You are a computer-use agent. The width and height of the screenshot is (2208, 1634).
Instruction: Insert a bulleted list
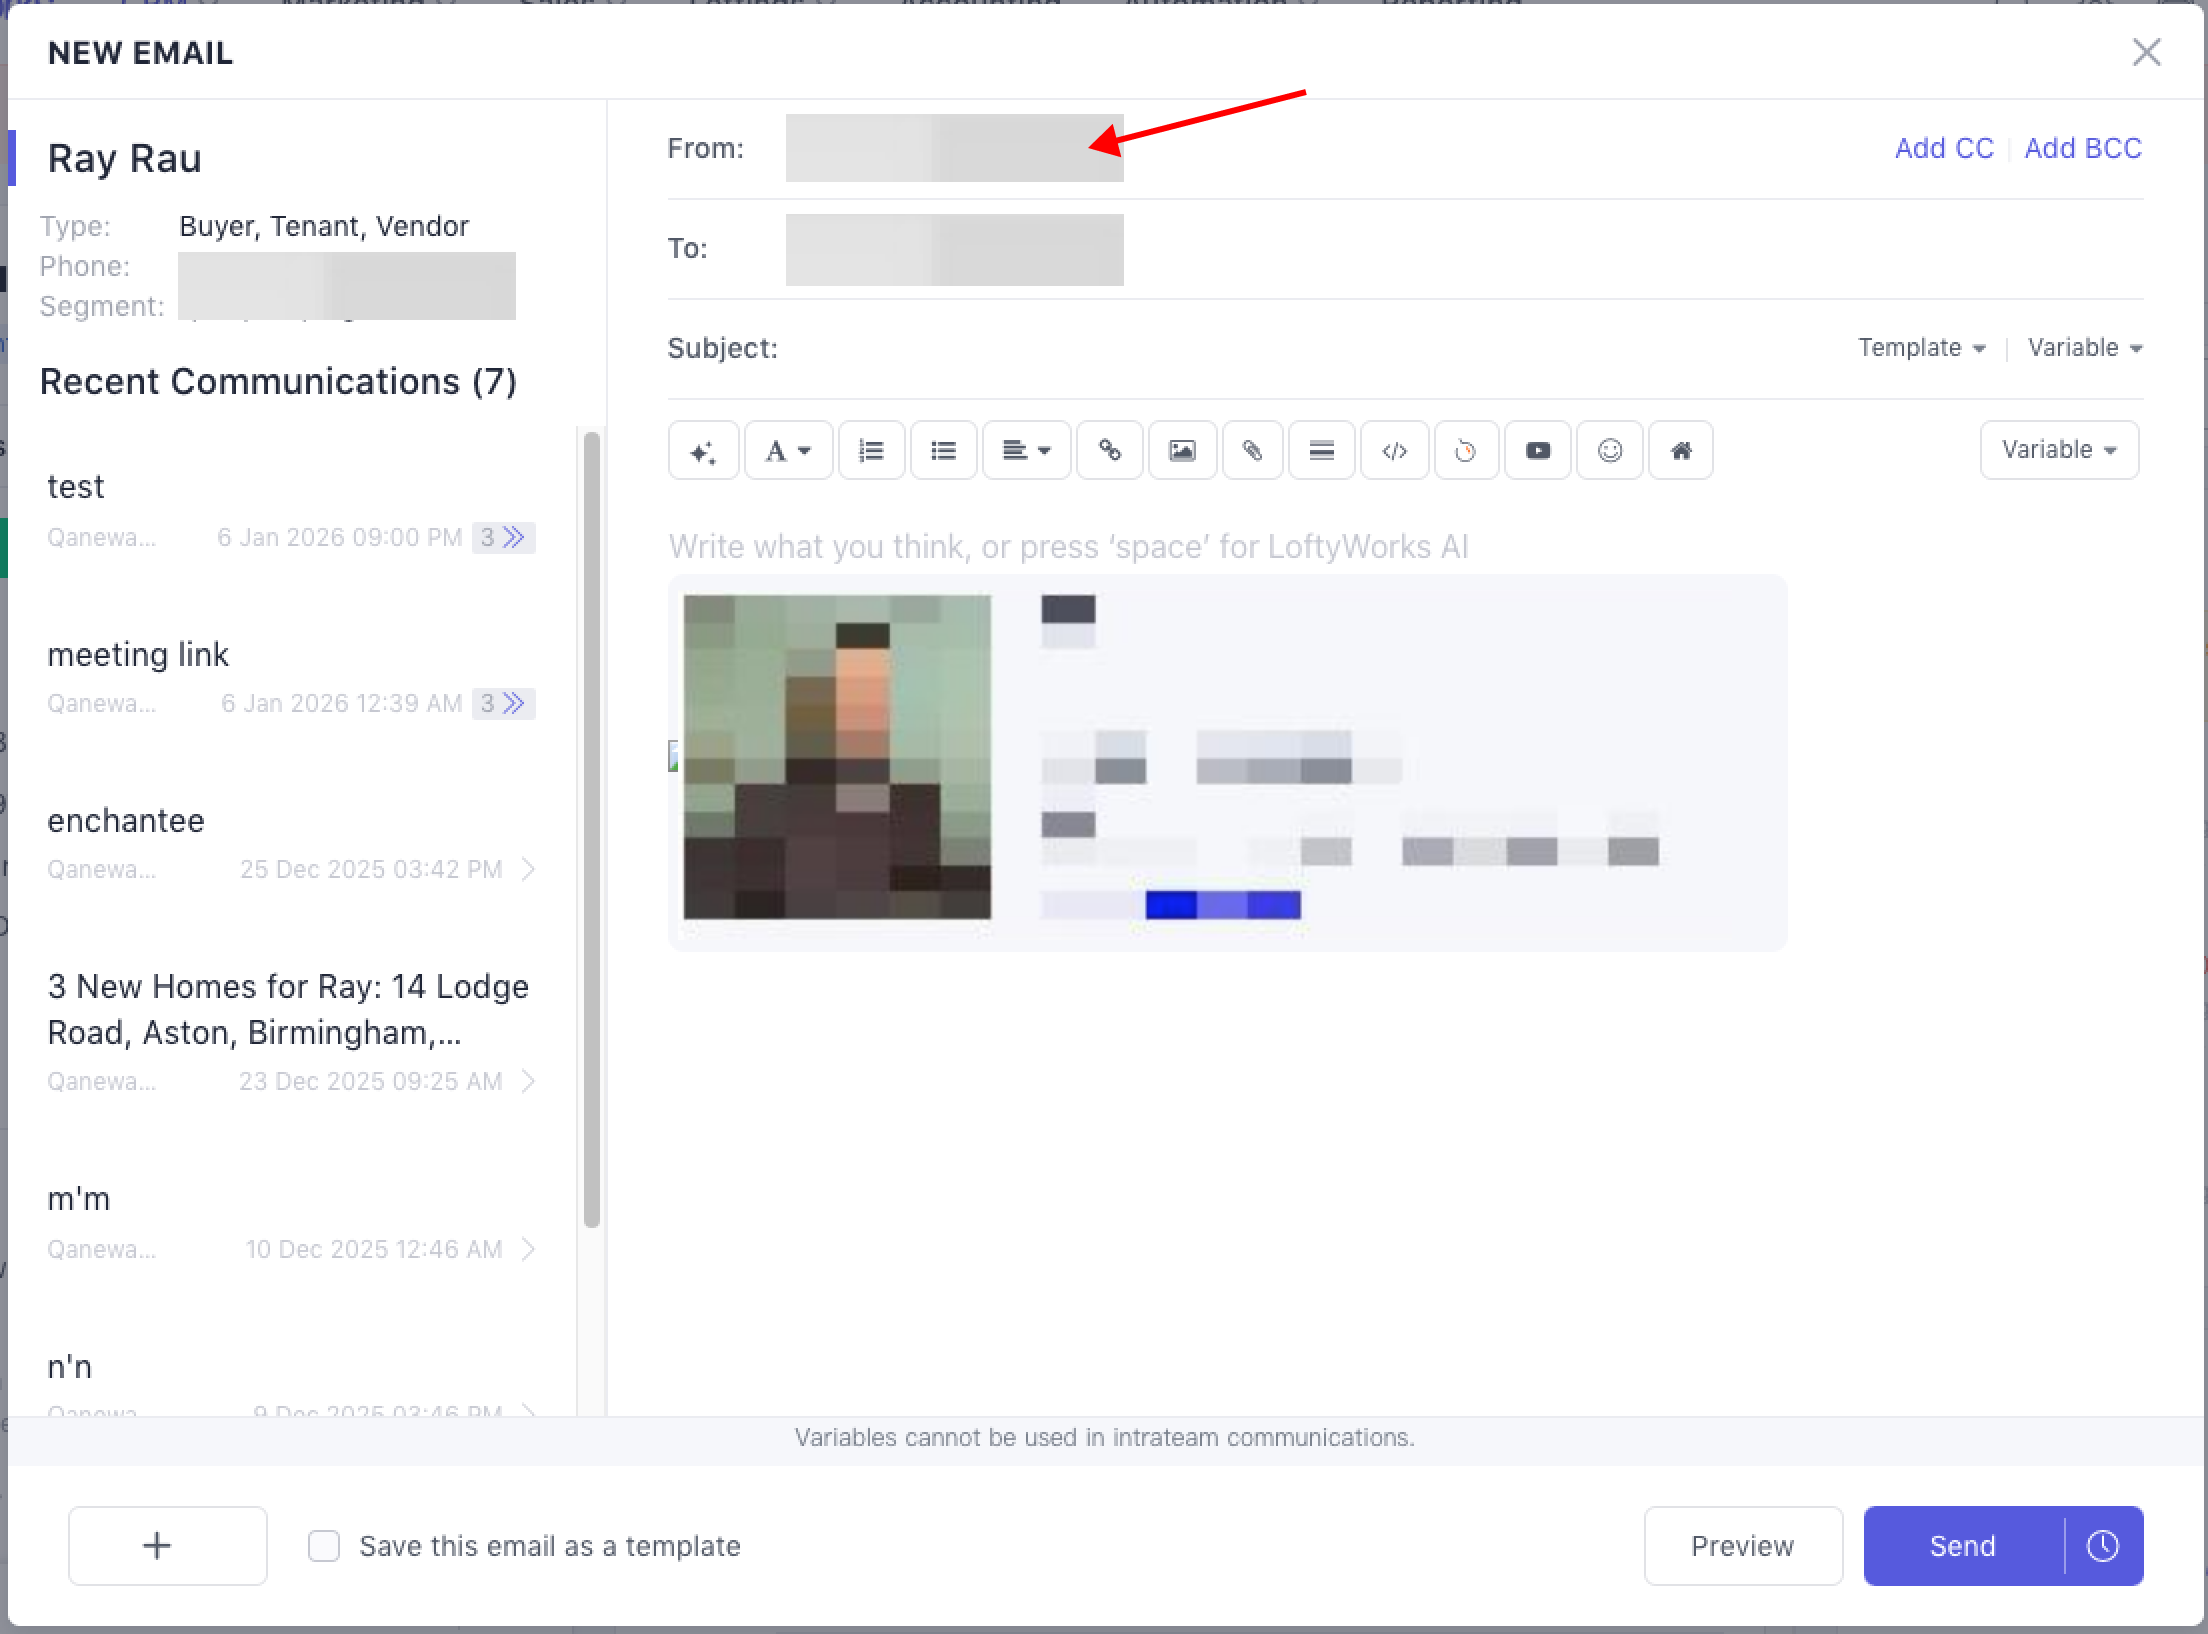943,451
